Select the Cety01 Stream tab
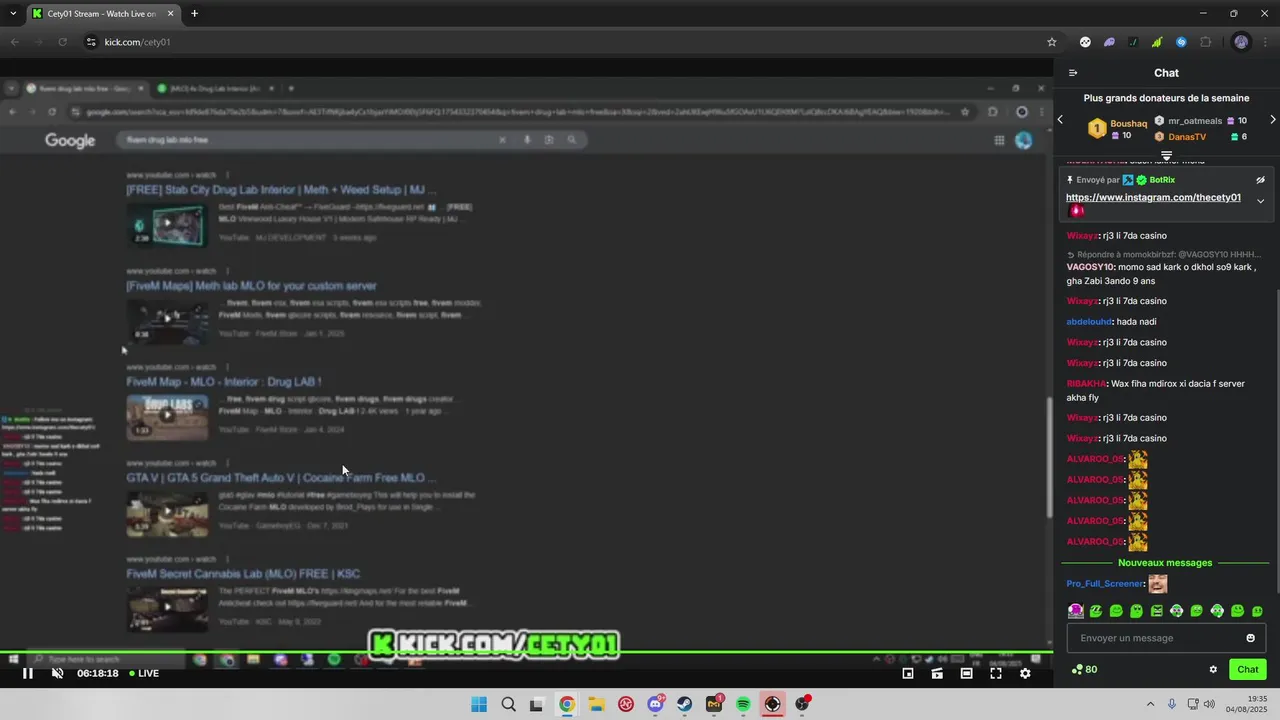 pyautogui.click(x=100, y=14)
